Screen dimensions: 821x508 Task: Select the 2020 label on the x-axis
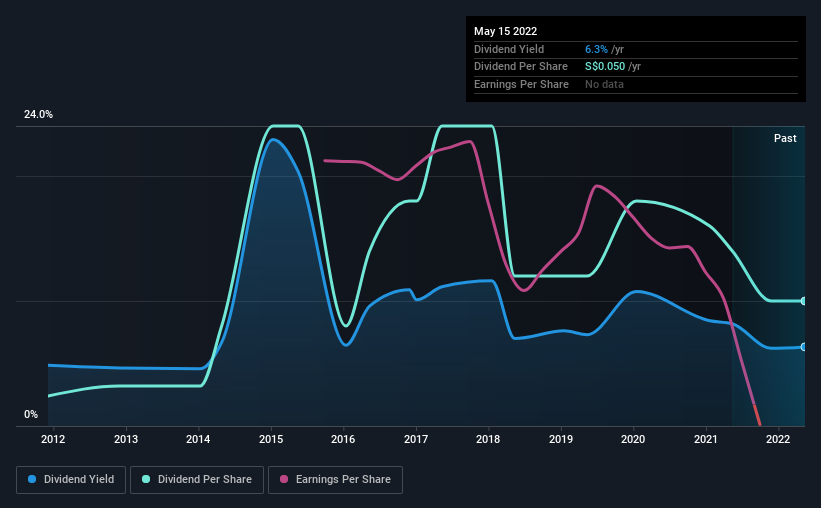pos(633,439)
